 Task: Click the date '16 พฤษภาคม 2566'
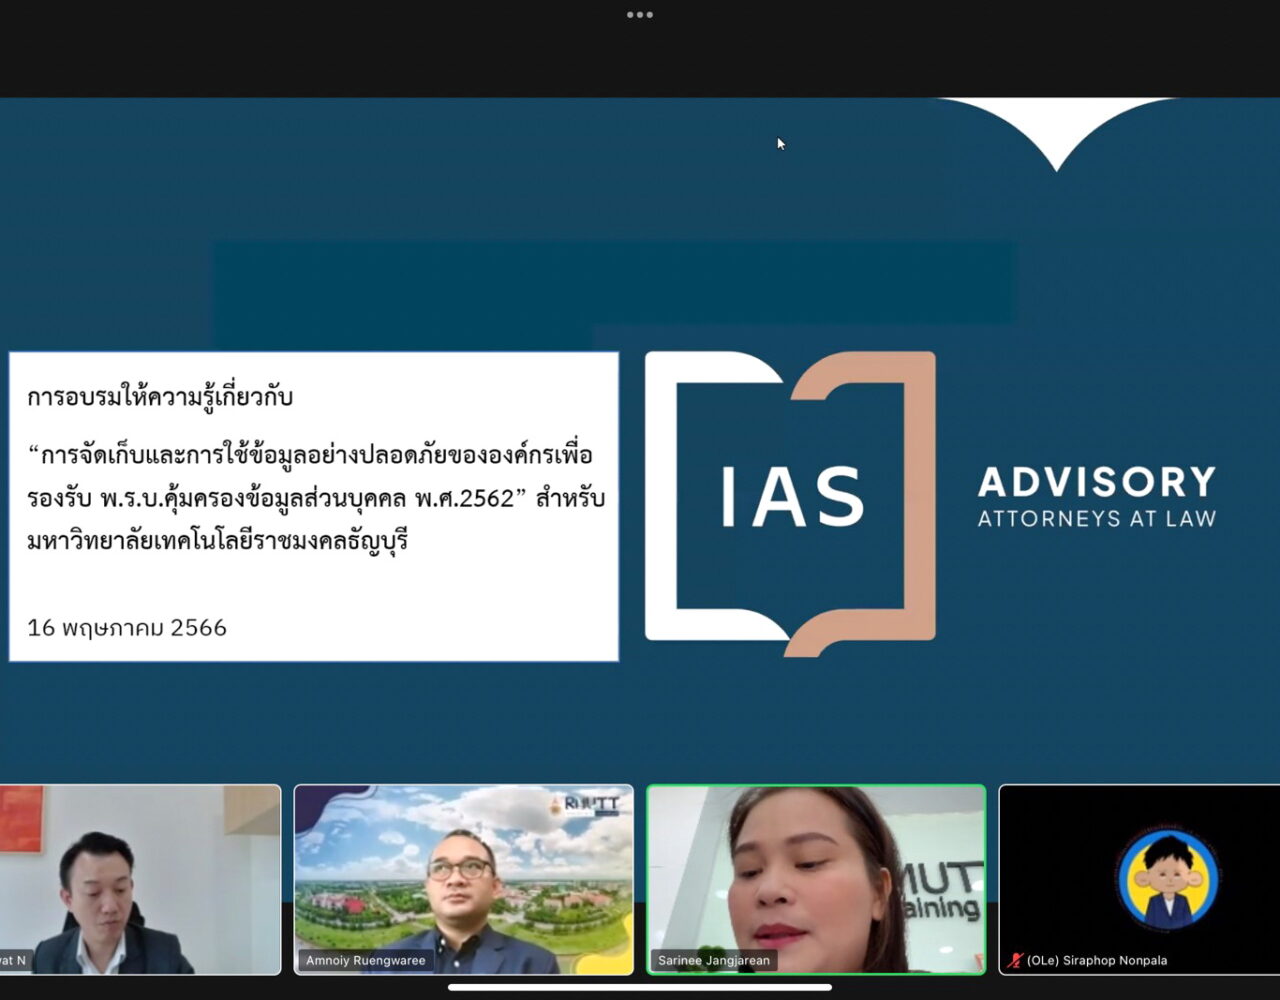(127, 628)
